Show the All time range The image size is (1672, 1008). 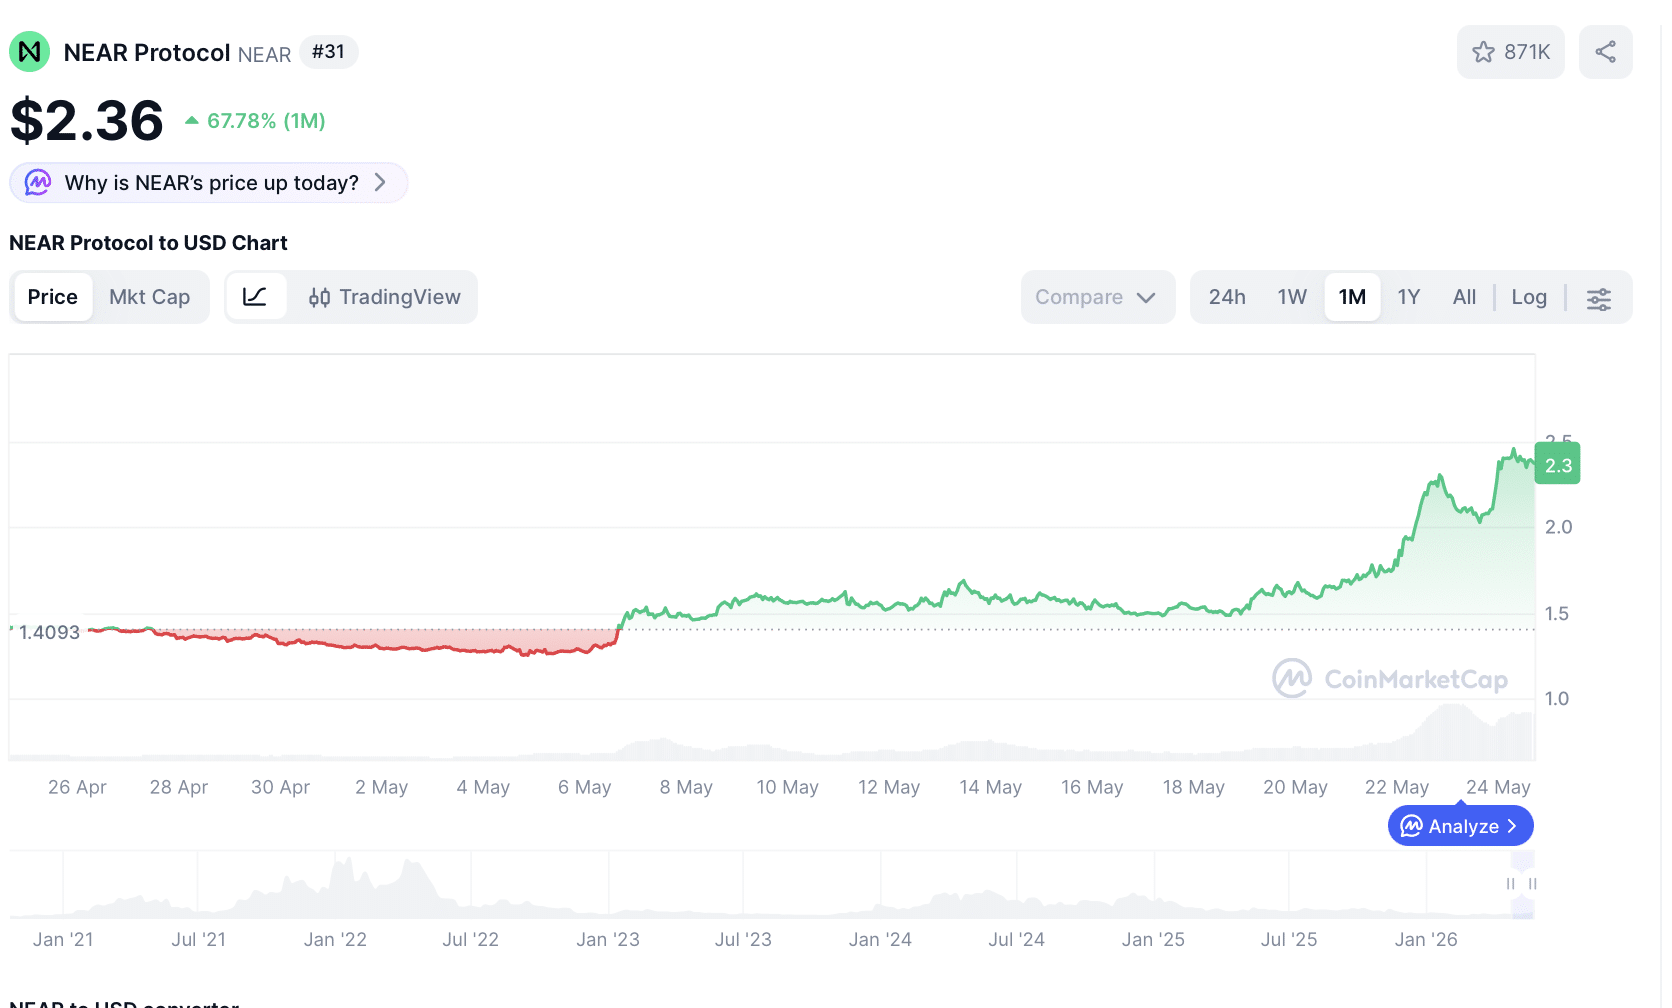tap(1464, 297)
